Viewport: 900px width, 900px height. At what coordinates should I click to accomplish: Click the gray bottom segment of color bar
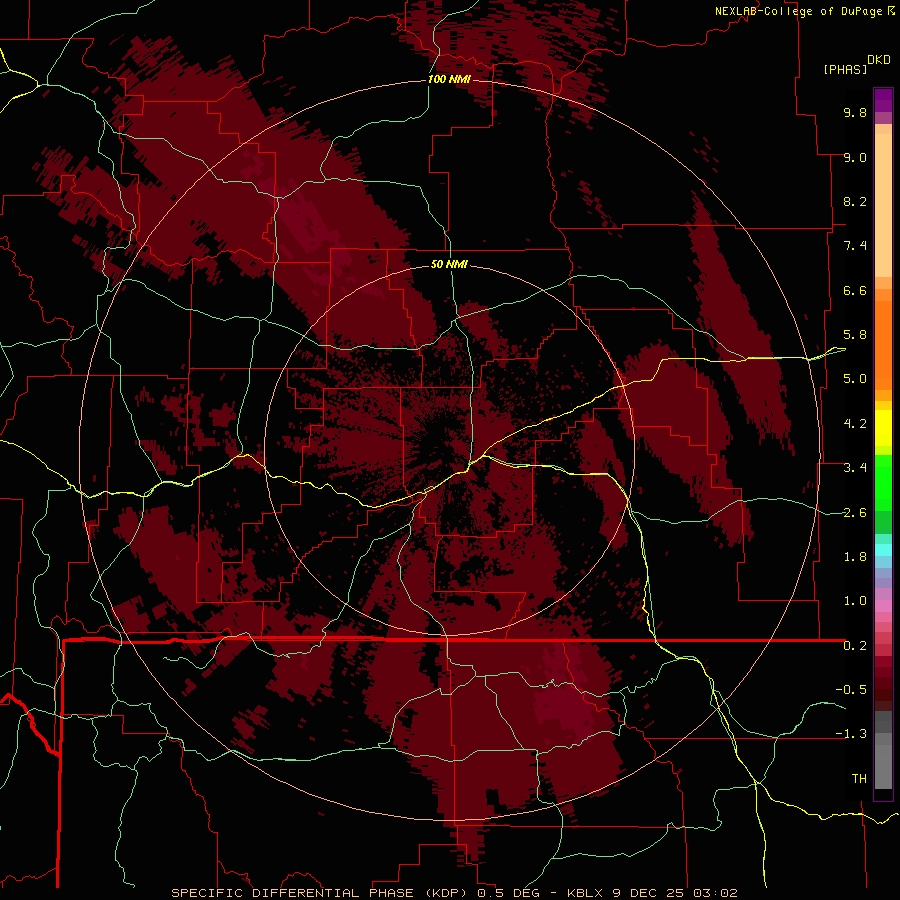pyautogui.click(x=883, y=766)
